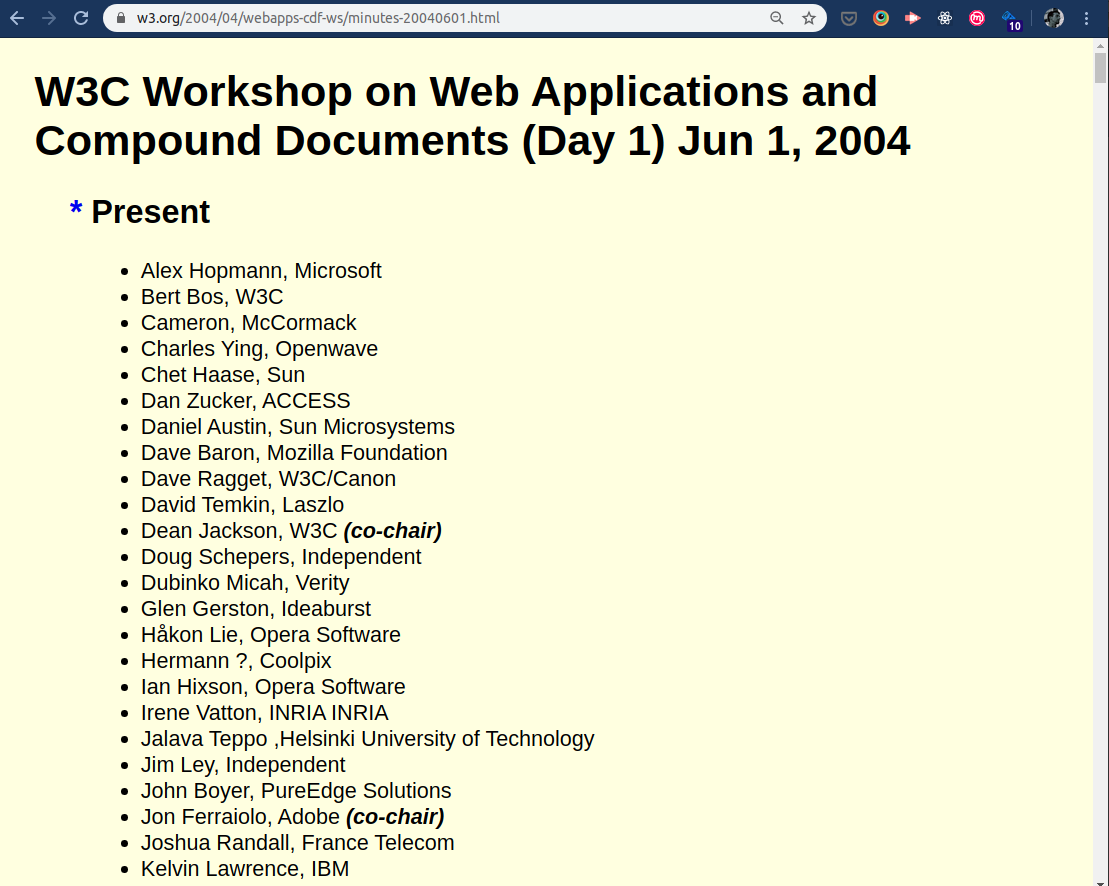Image resolution: width=1109 pixels, height=886 pixels.
Task: Select 'Dan Zucker, ACCESS' entry
Action: pos(245,401)
